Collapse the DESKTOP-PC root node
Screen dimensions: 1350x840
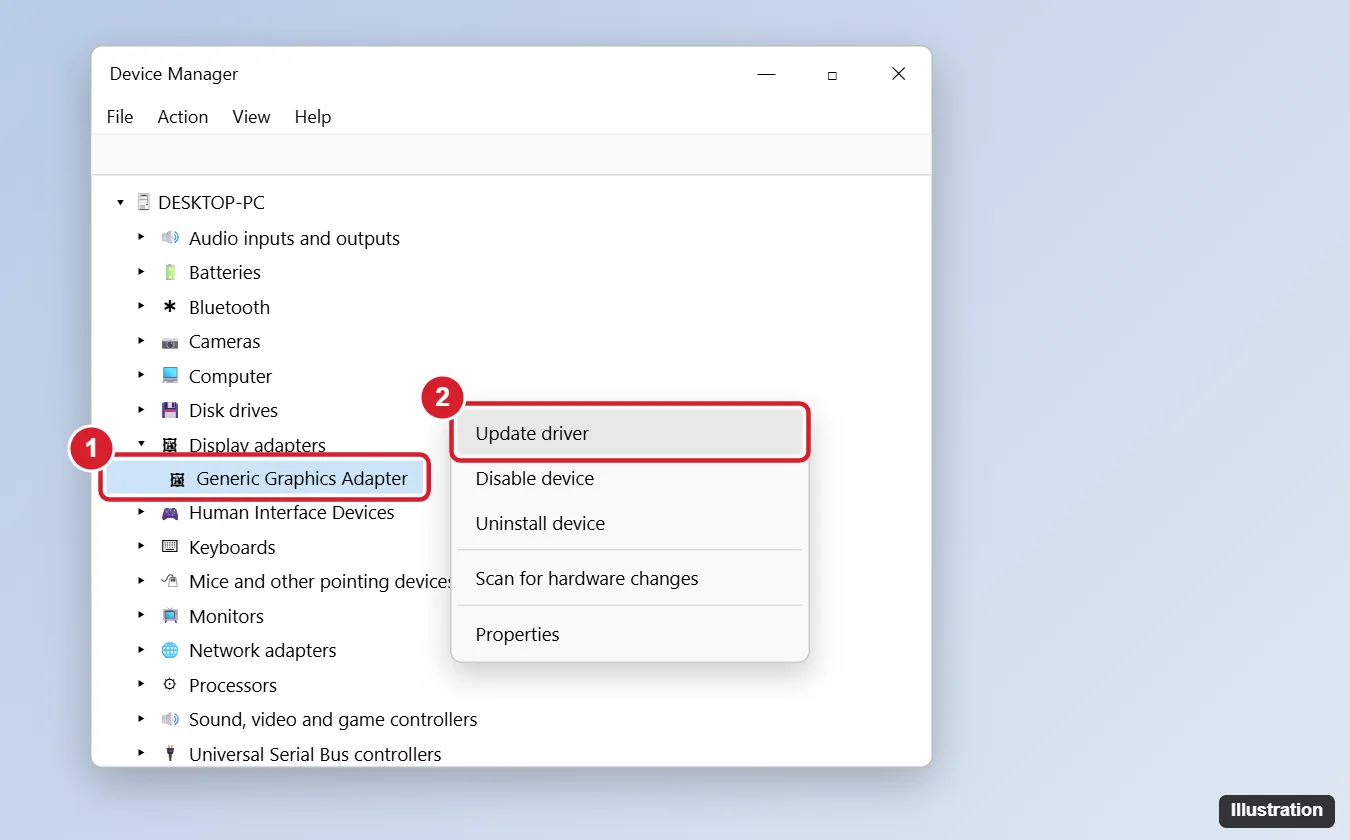tap(120, 202)
